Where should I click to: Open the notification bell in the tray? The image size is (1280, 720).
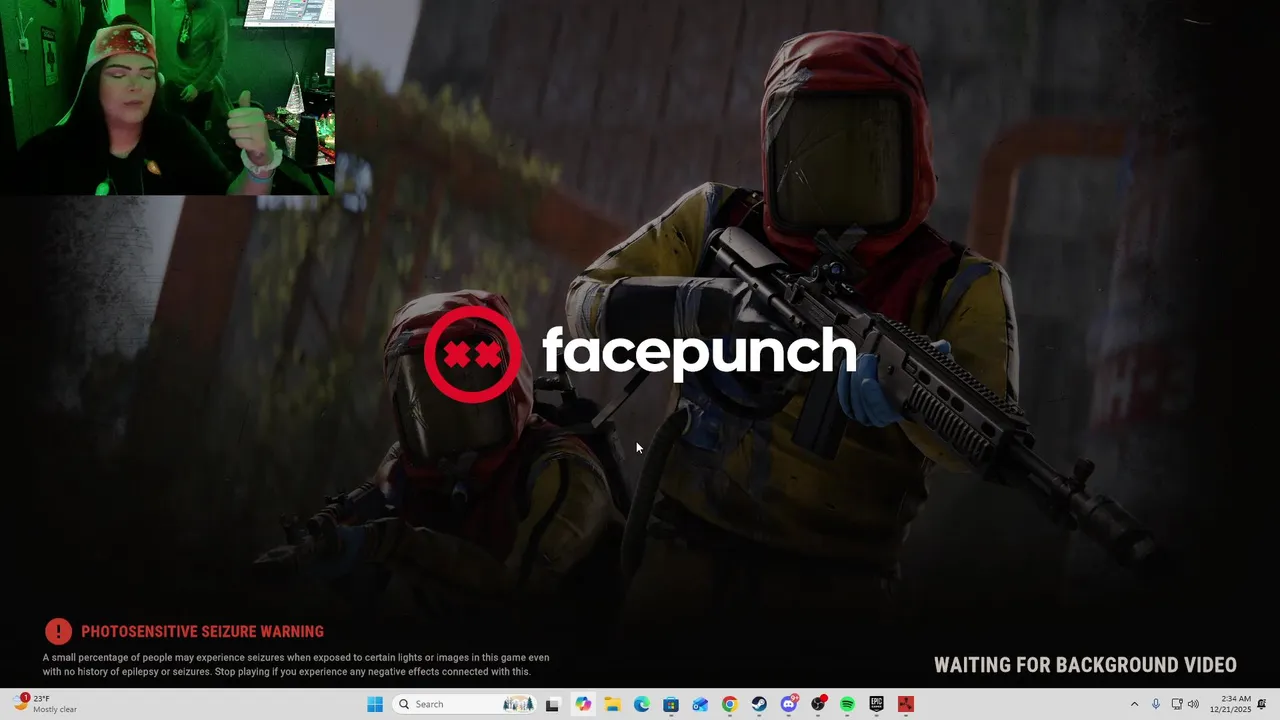click(x=1262, y=704)
